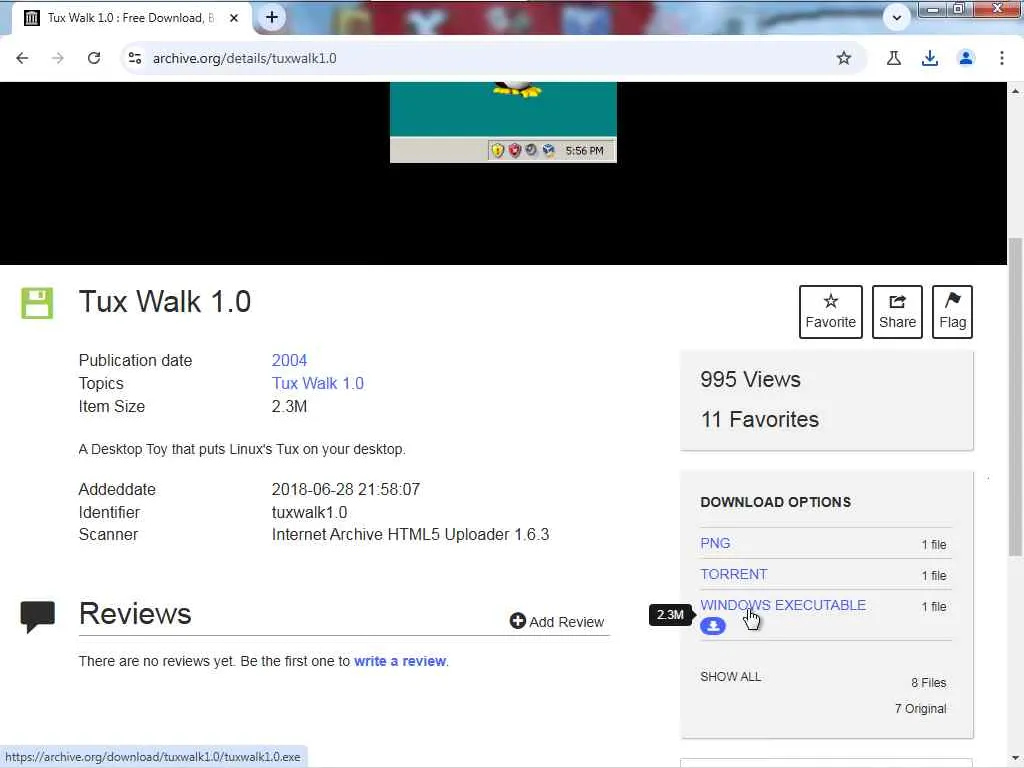The image size is (1024, 768).
Task: Go back to the previous page
Action: [22, 58]
